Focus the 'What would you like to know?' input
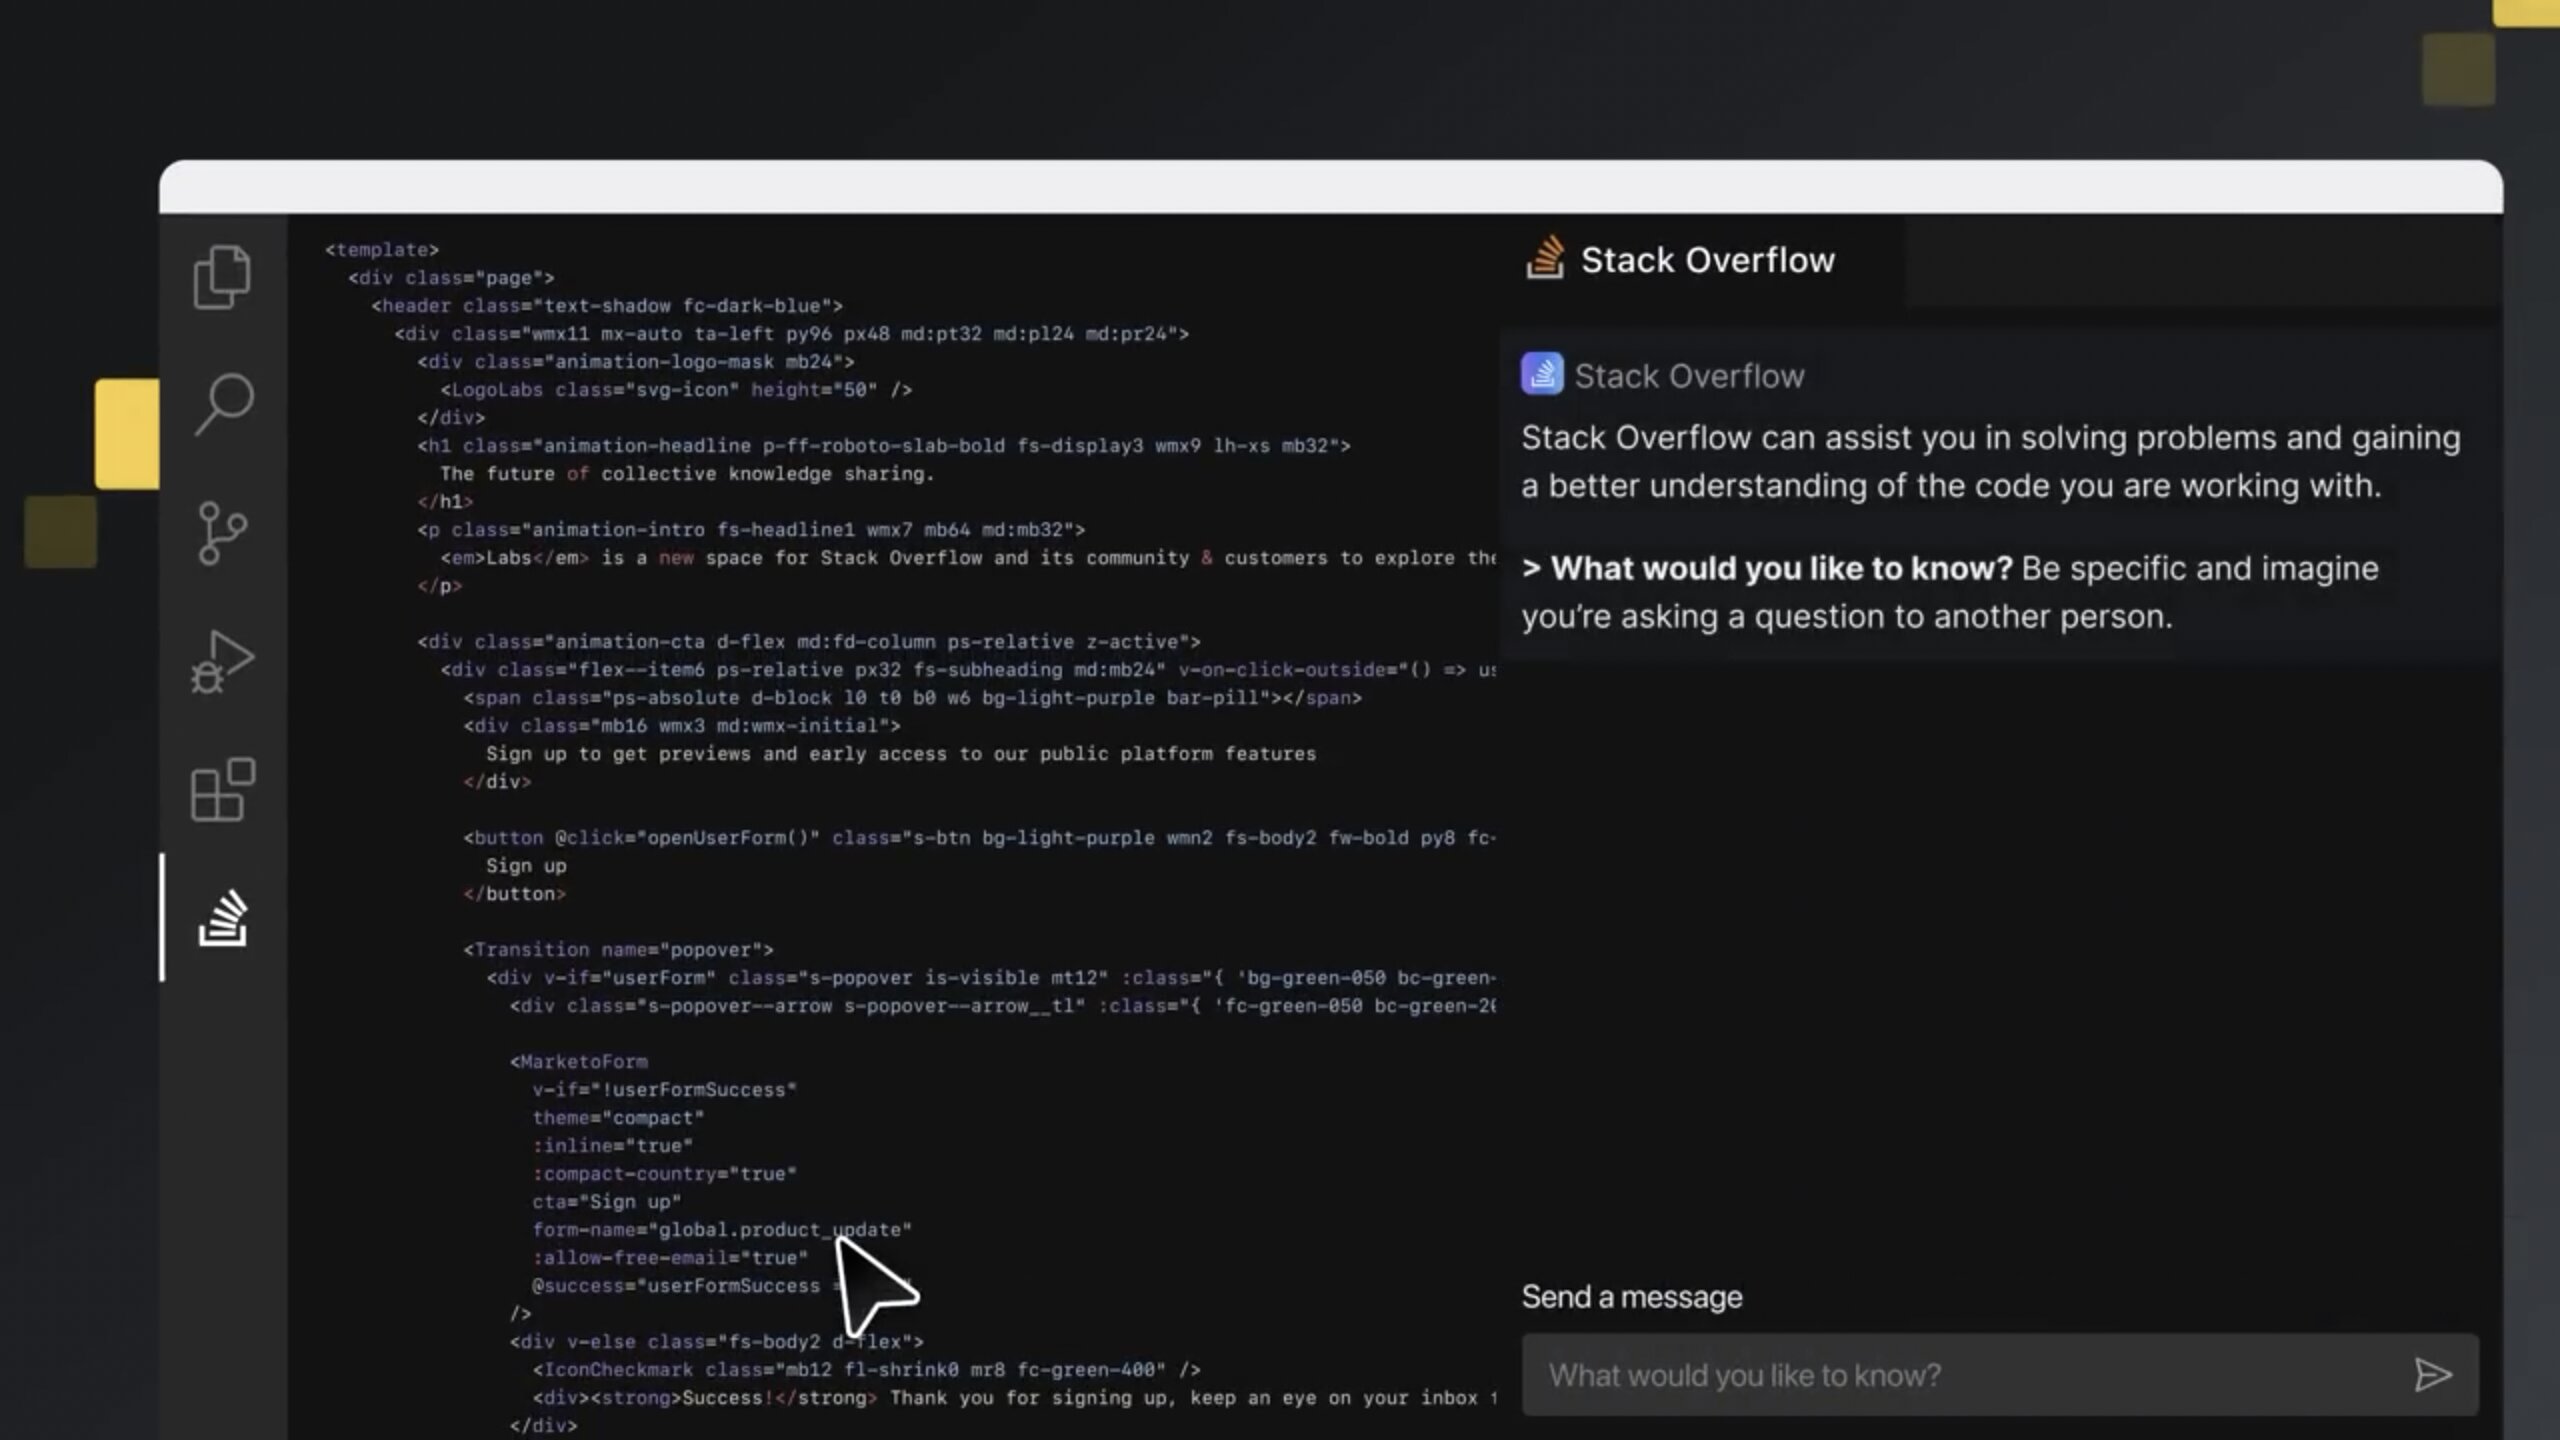The width and height of the screenshot is (2560, 1440). point(2000,1375)
